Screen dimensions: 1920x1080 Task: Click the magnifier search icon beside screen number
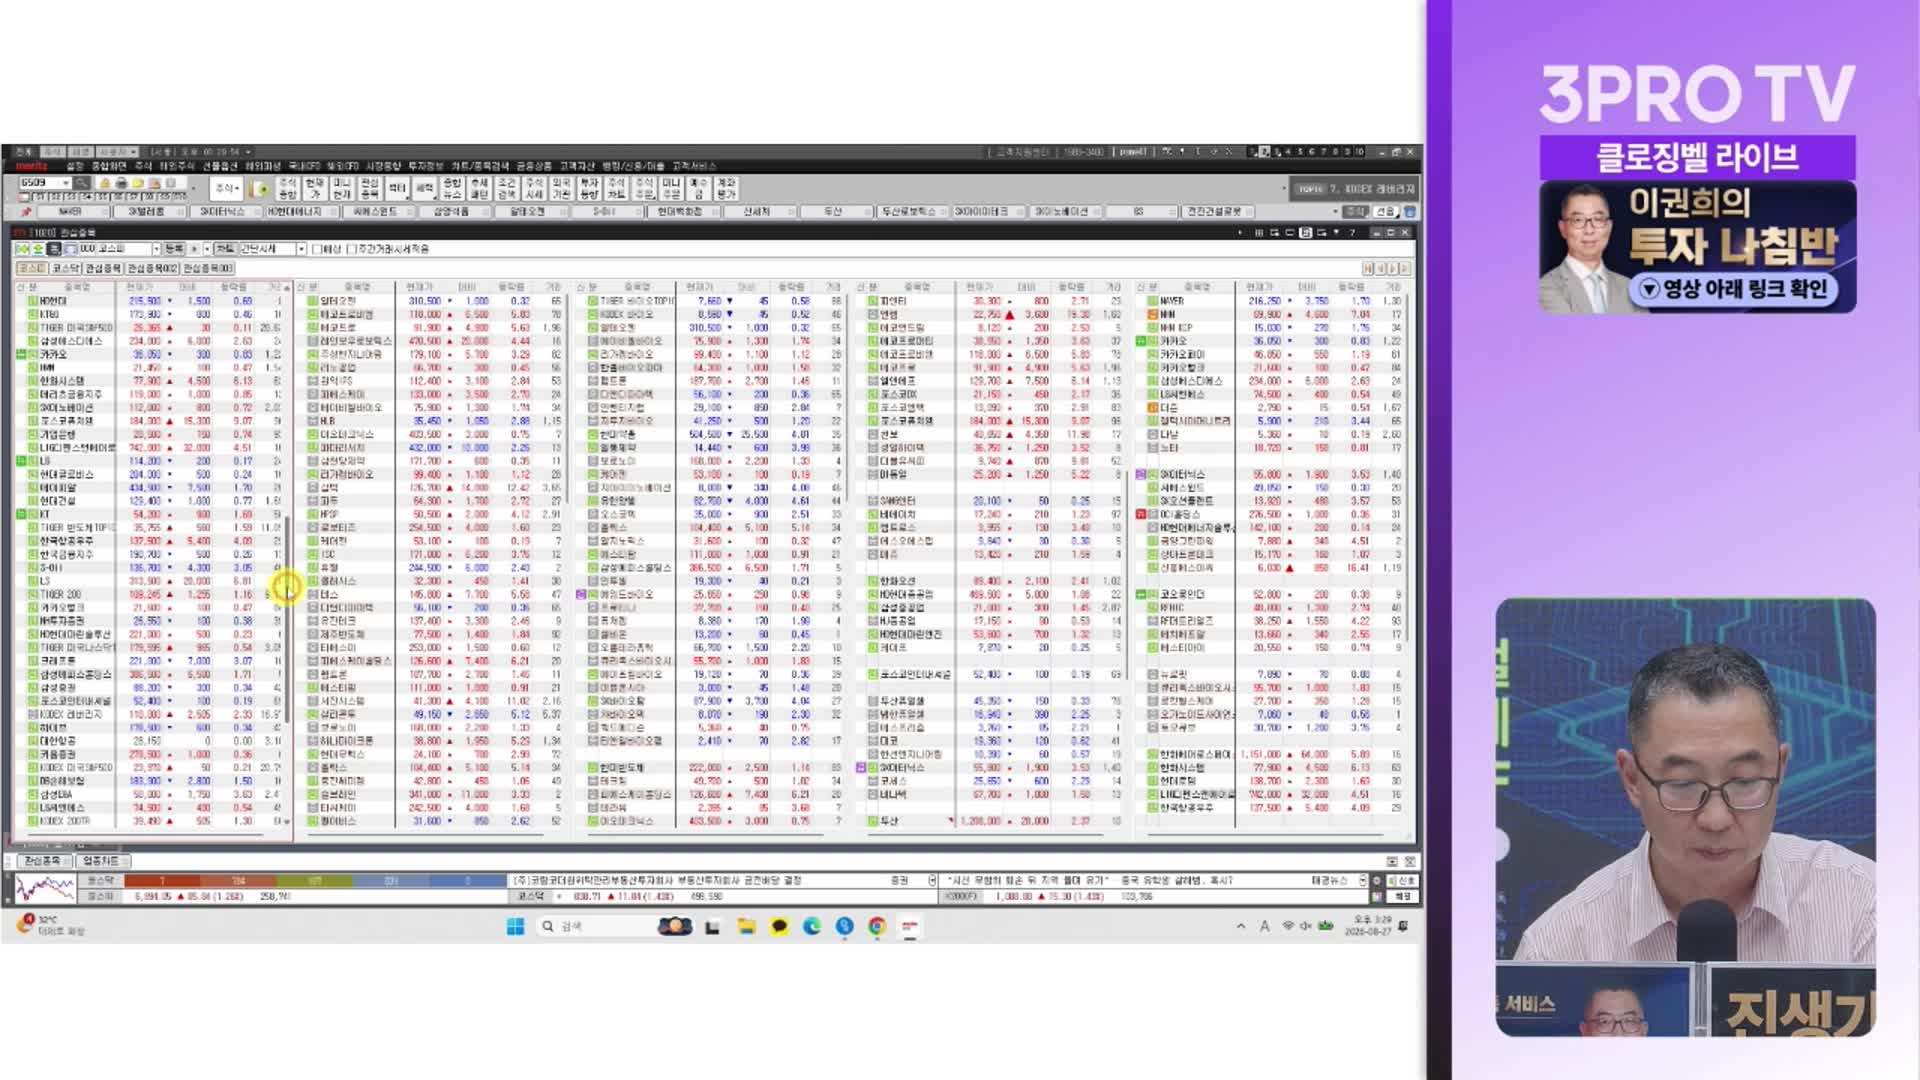click(x=81, y=183)
